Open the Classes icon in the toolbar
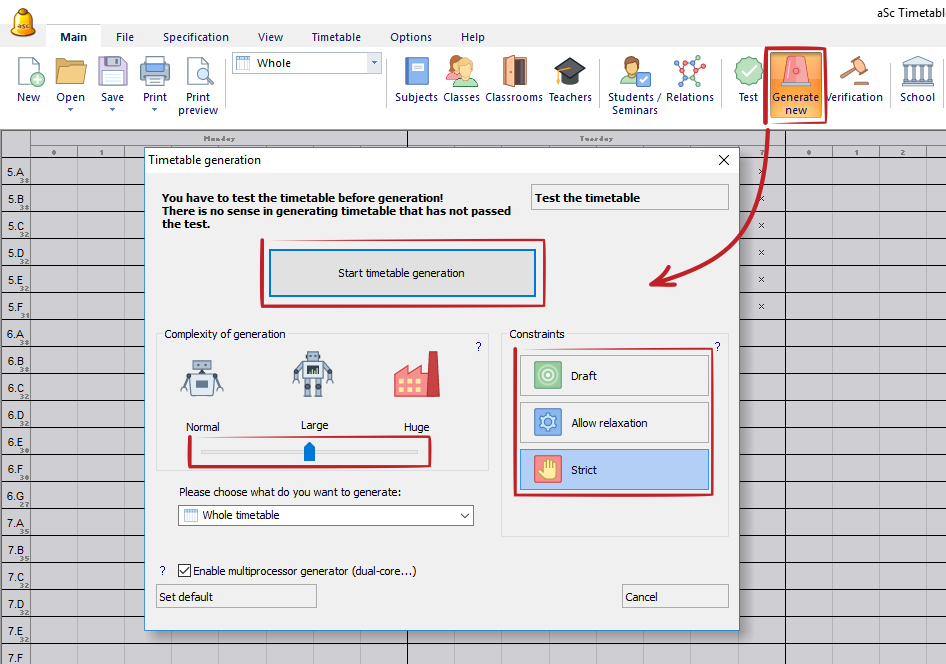This screenshot has height=664, width=946. pos(461,73)
